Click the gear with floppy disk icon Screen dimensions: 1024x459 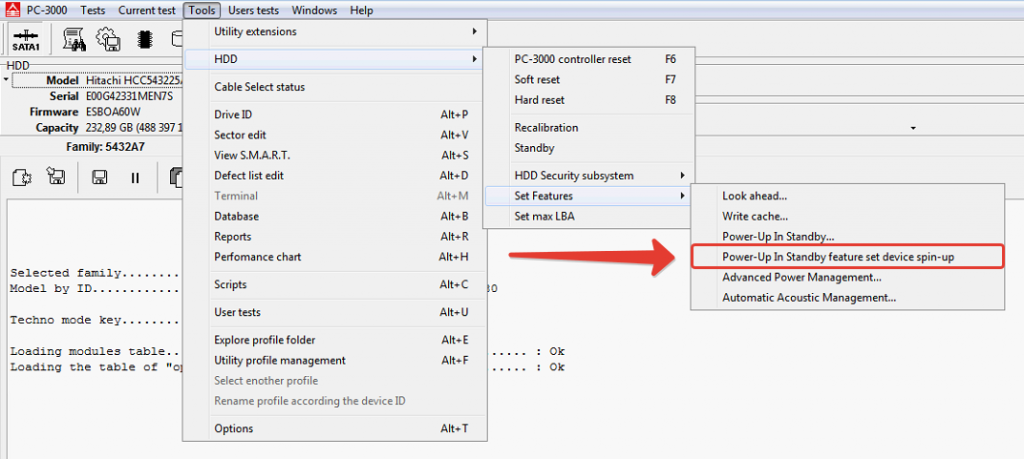tap(106, 39)
